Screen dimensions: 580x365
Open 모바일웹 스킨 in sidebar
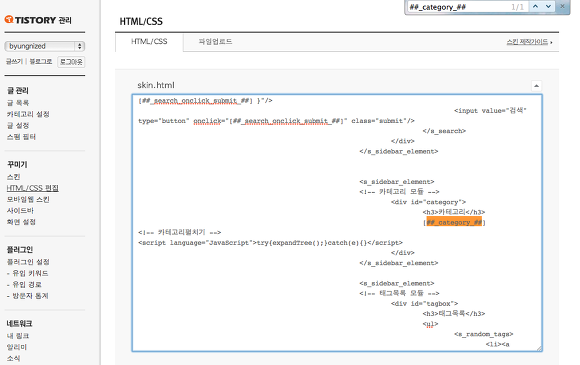(28, 200)
